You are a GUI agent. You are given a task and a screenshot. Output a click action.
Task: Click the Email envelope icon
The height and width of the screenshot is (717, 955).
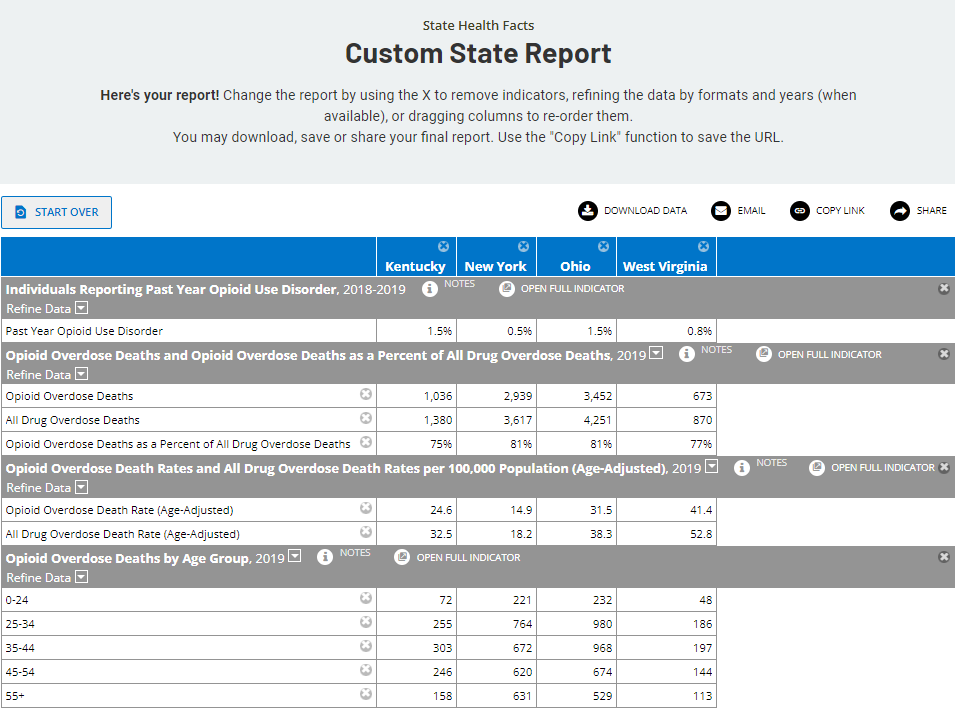pos(721,211)
